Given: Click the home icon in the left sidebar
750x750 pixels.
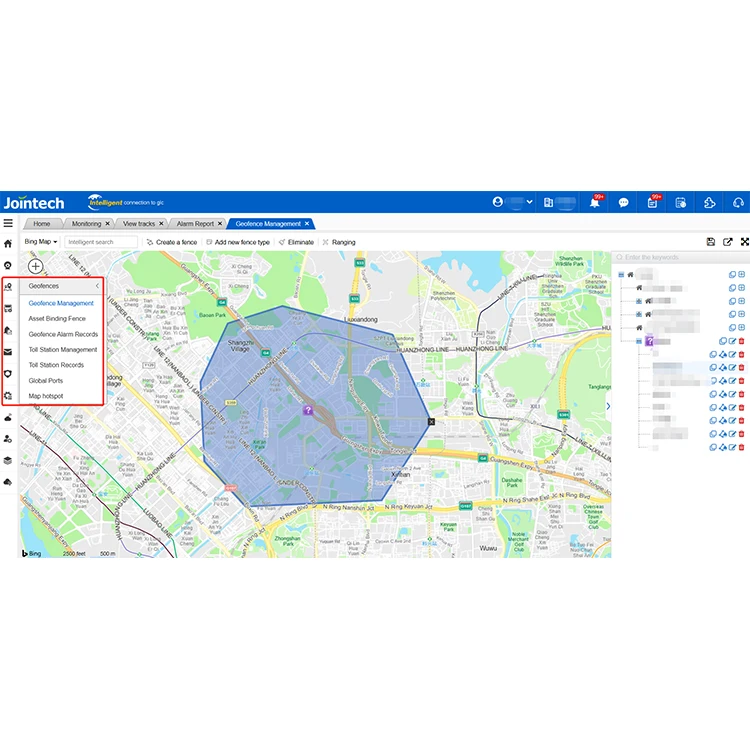Looking at the screenshot, I should pyautogui.click(x=8, y=243).
